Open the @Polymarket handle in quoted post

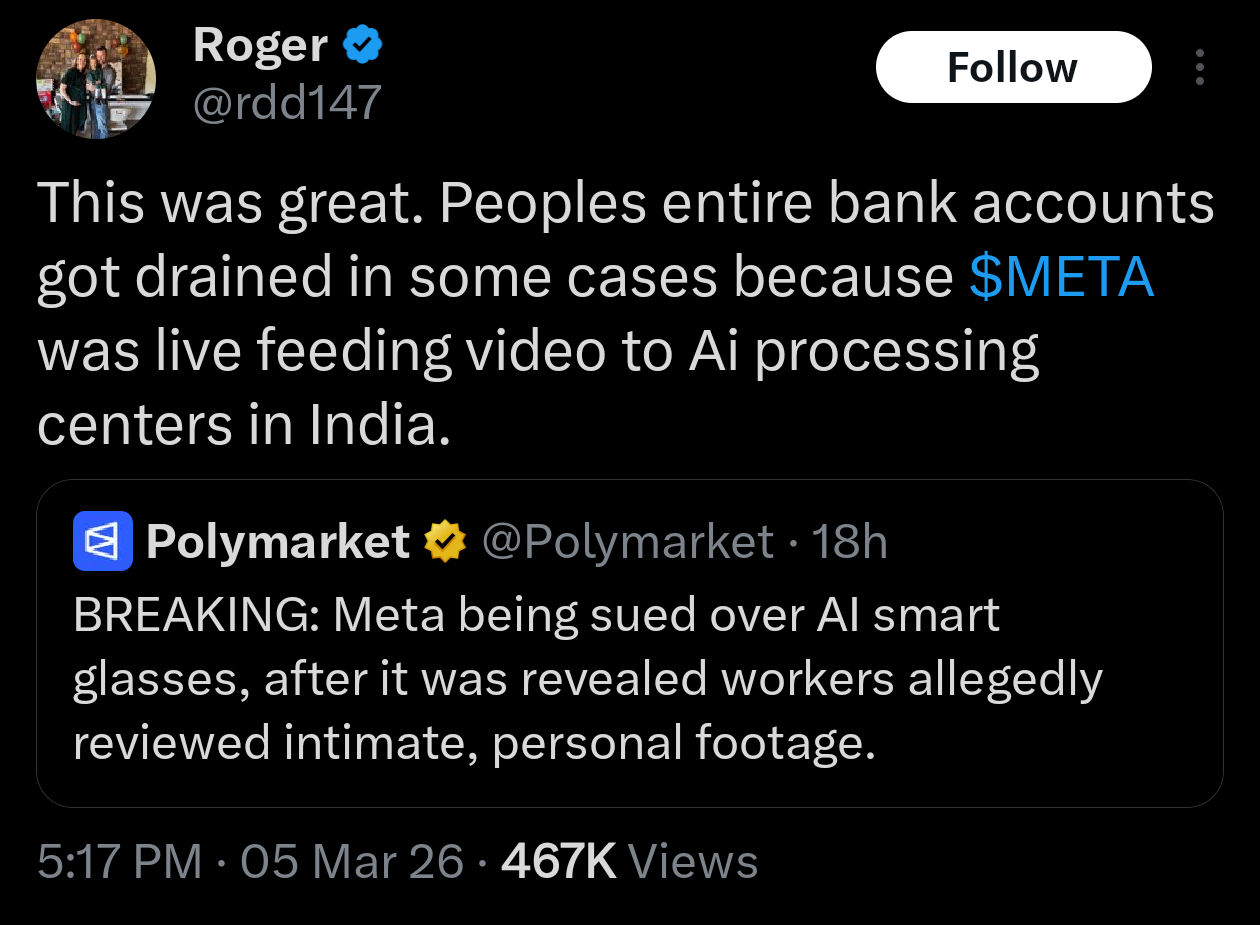pyautogui.click(x=628, y=542)
